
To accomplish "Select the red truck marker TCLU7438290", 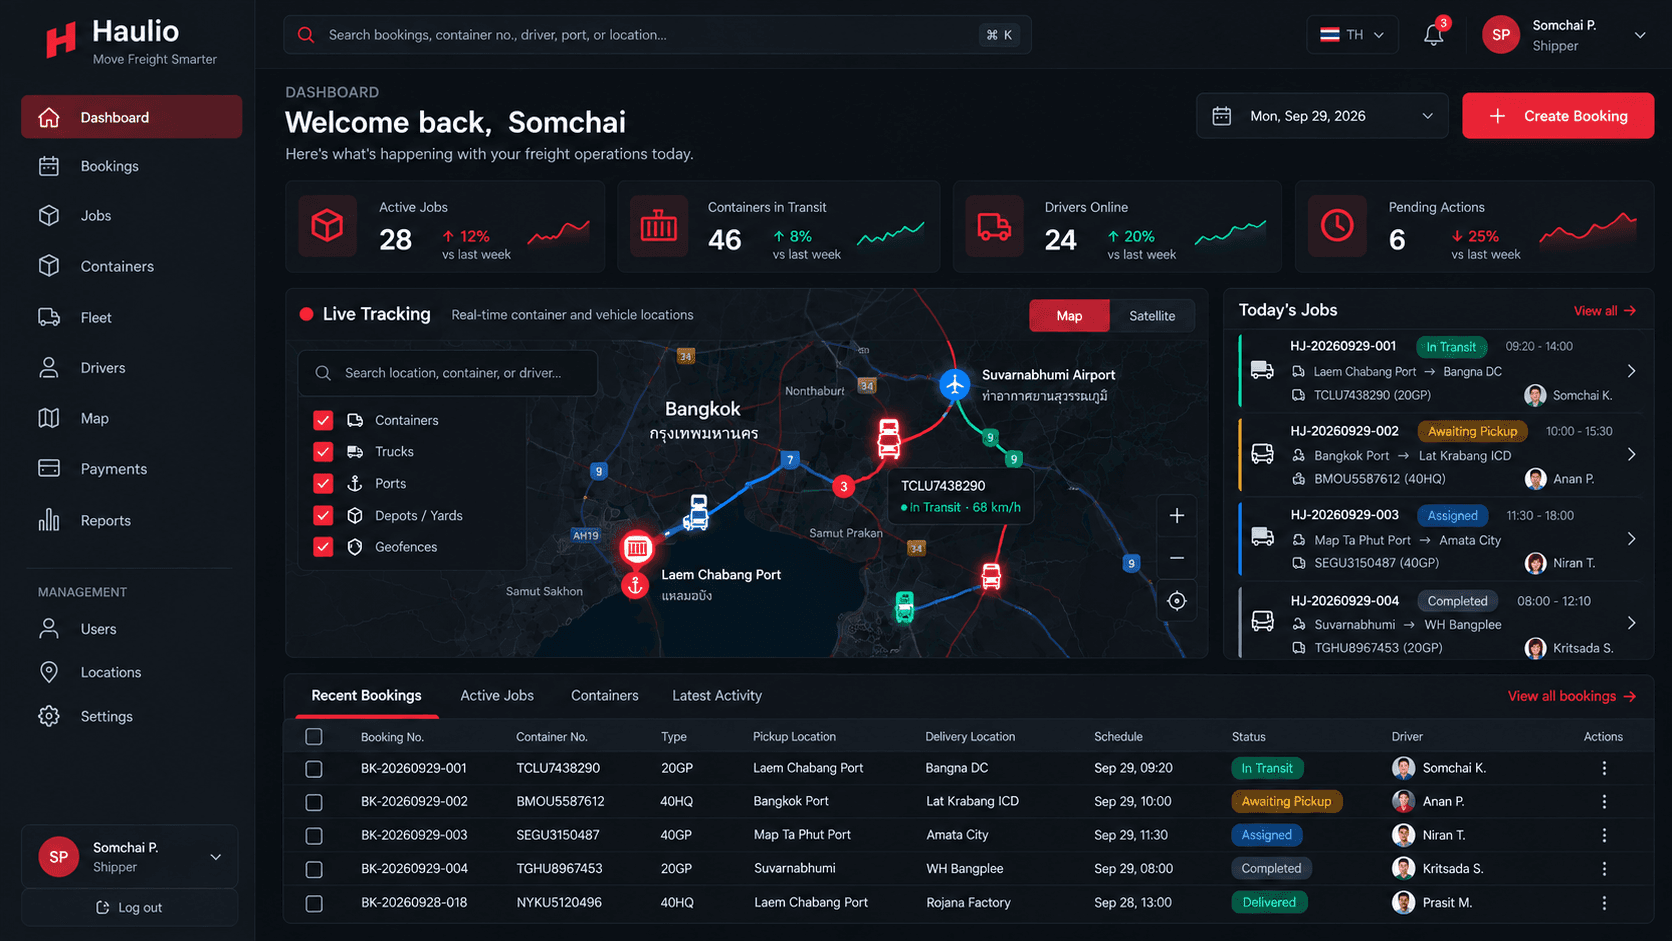I will click(889, 438).
